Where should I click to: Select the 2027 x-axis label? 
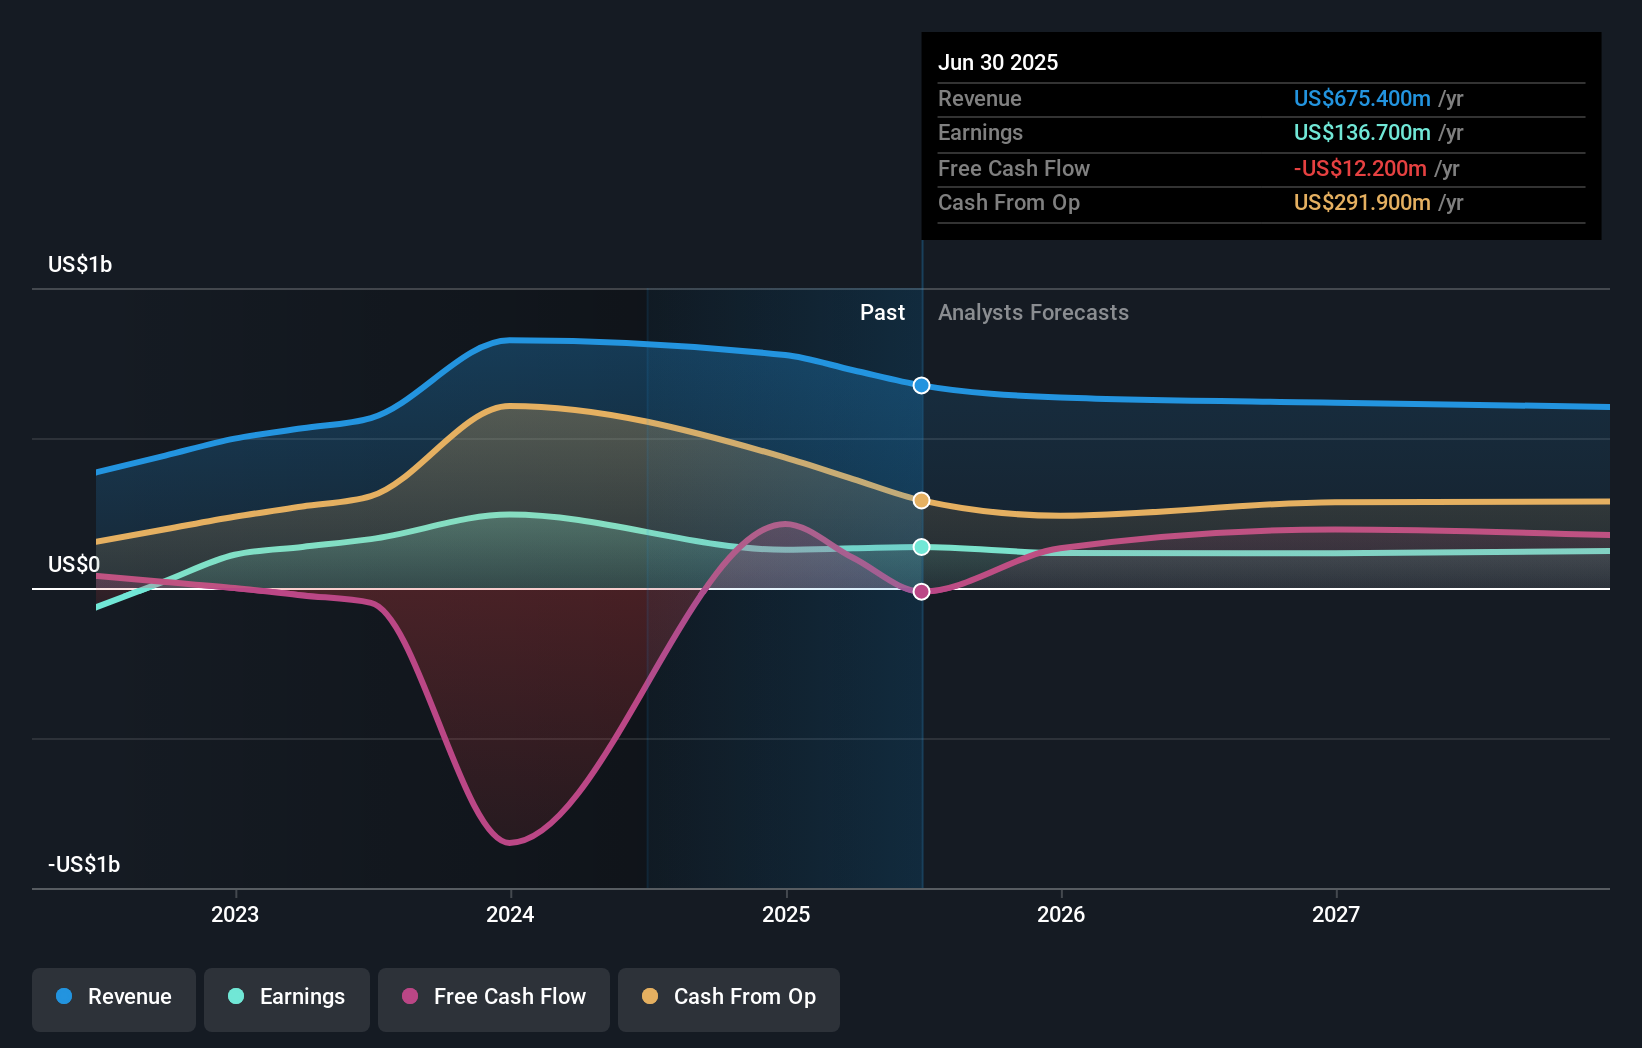click(x=1336, y=914)
